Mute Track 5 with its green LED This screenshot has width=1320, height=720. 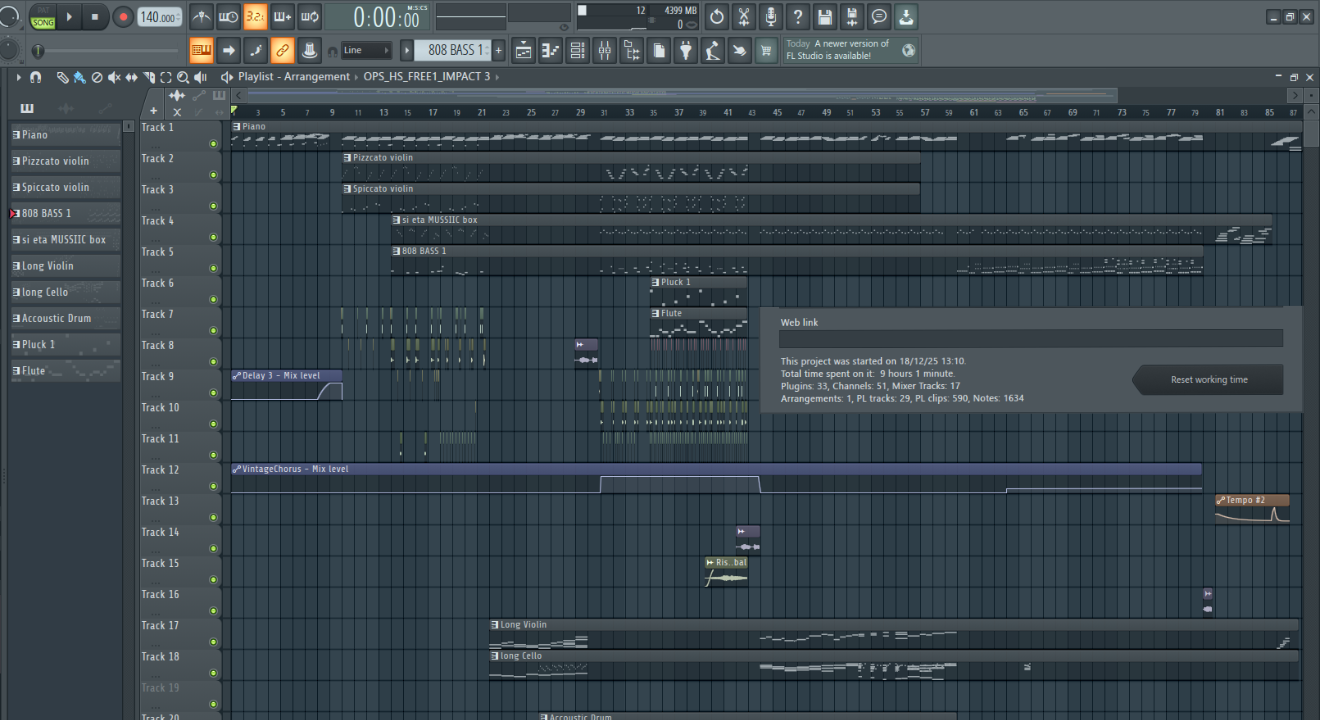coord(213,268)
